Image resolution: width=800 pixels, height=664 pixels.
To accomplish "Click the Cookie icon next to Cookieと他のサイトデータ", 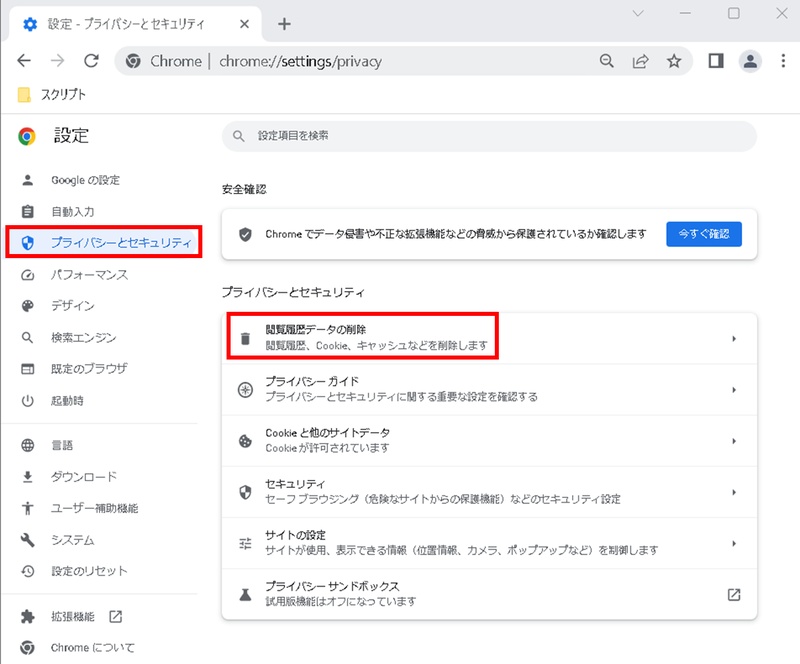I will tap(245, 440).
